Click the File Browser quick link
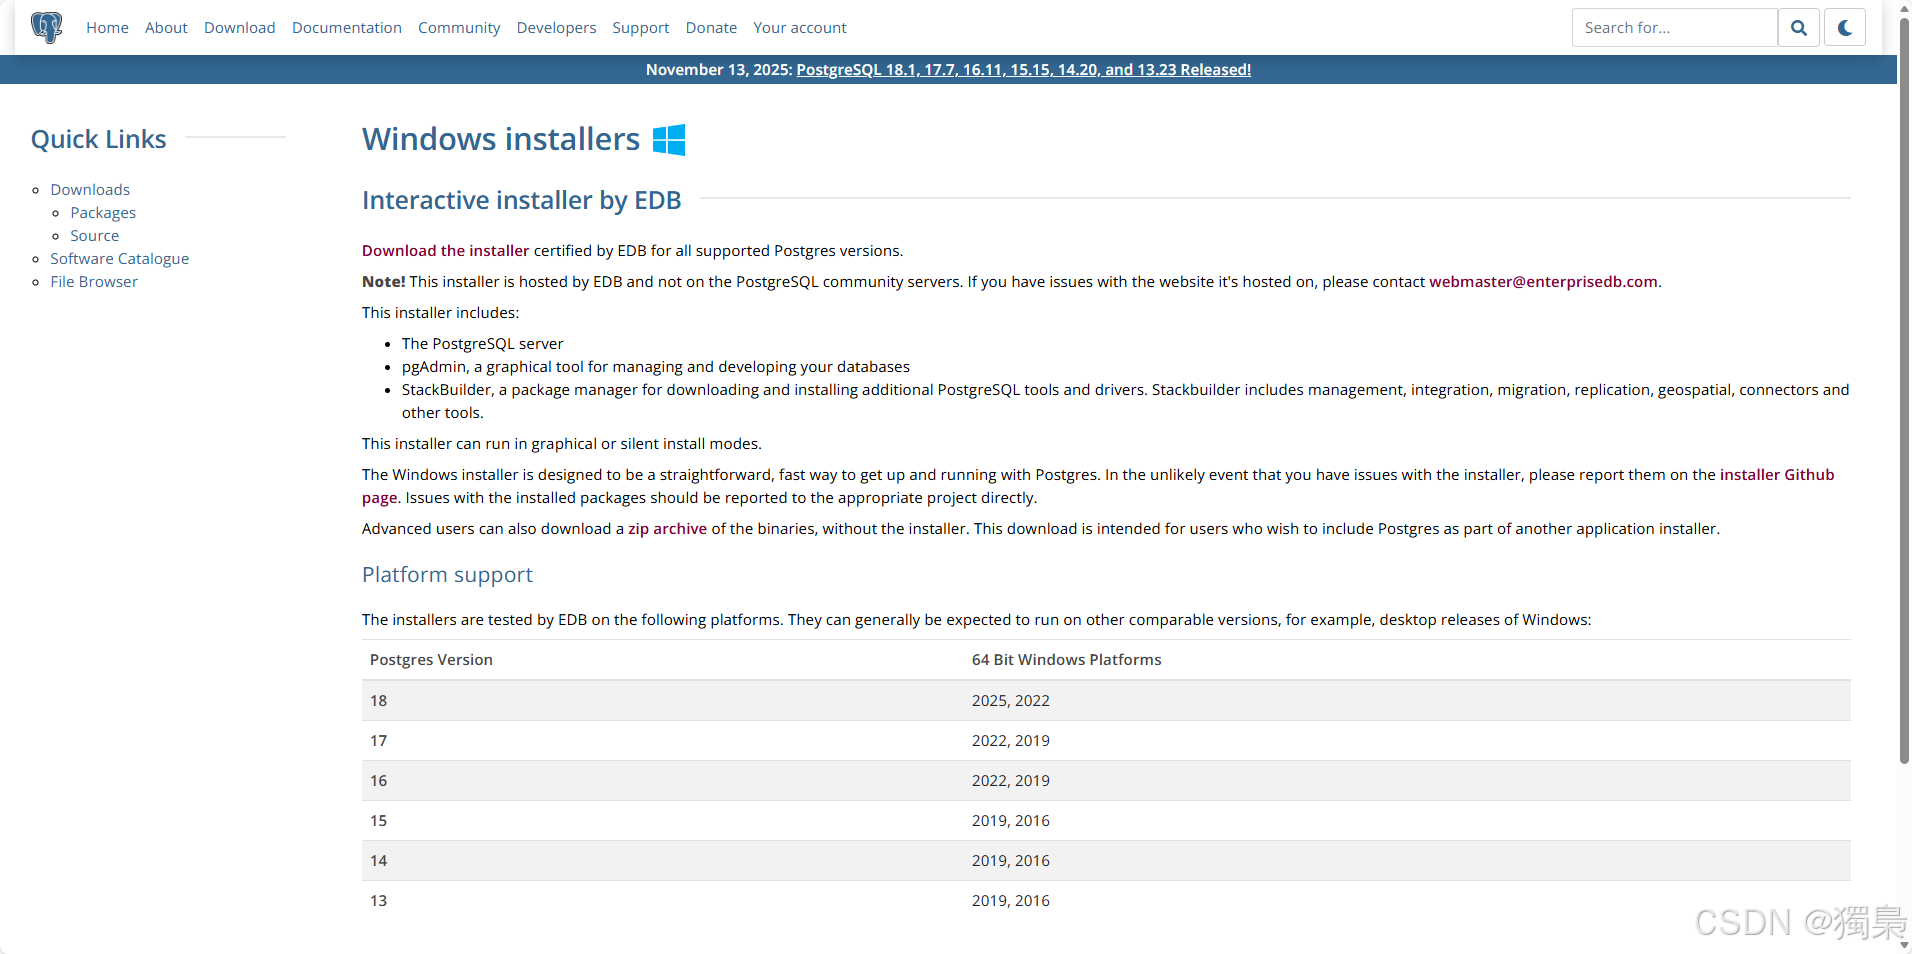This screenshot has height=954, width=1912. [x=93, y=281]
